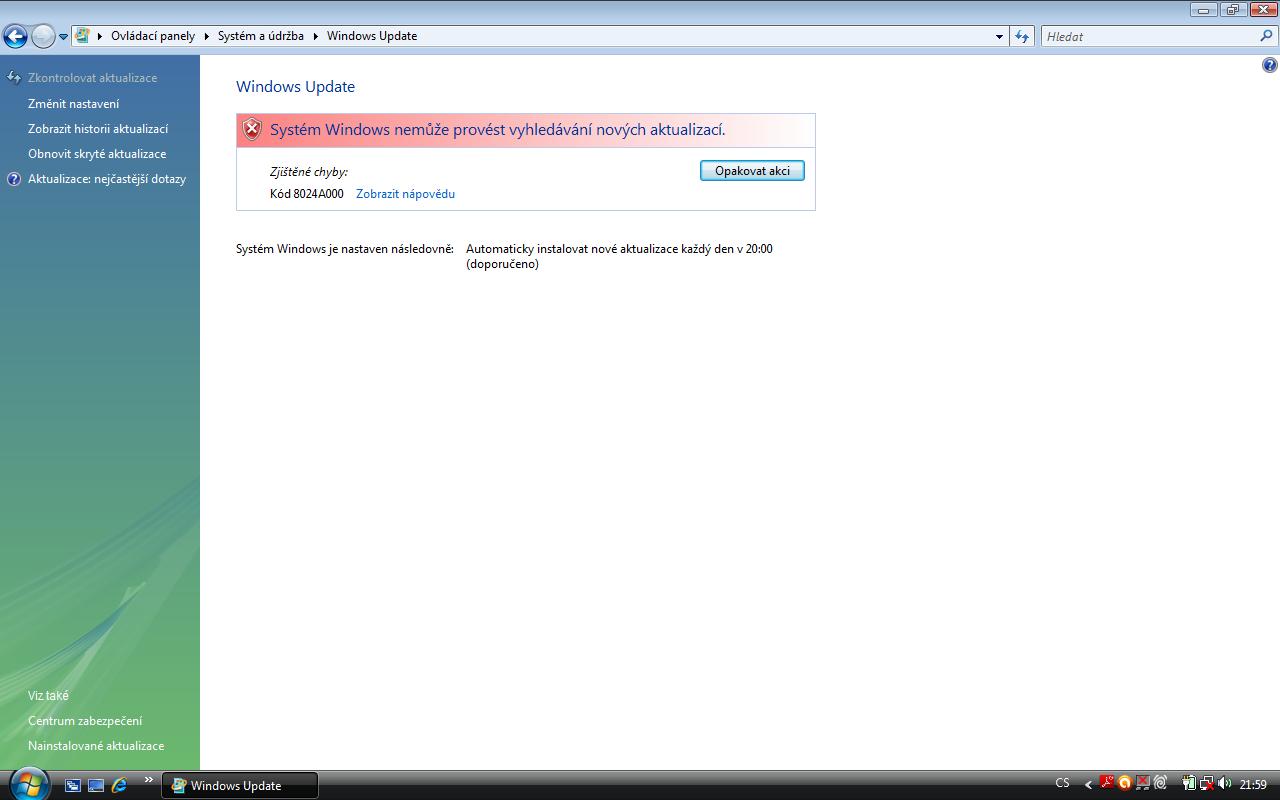Open Zobrazit historii aktualizací
The width and height of the screenshot is (1280, 800).
coord(98,129)
